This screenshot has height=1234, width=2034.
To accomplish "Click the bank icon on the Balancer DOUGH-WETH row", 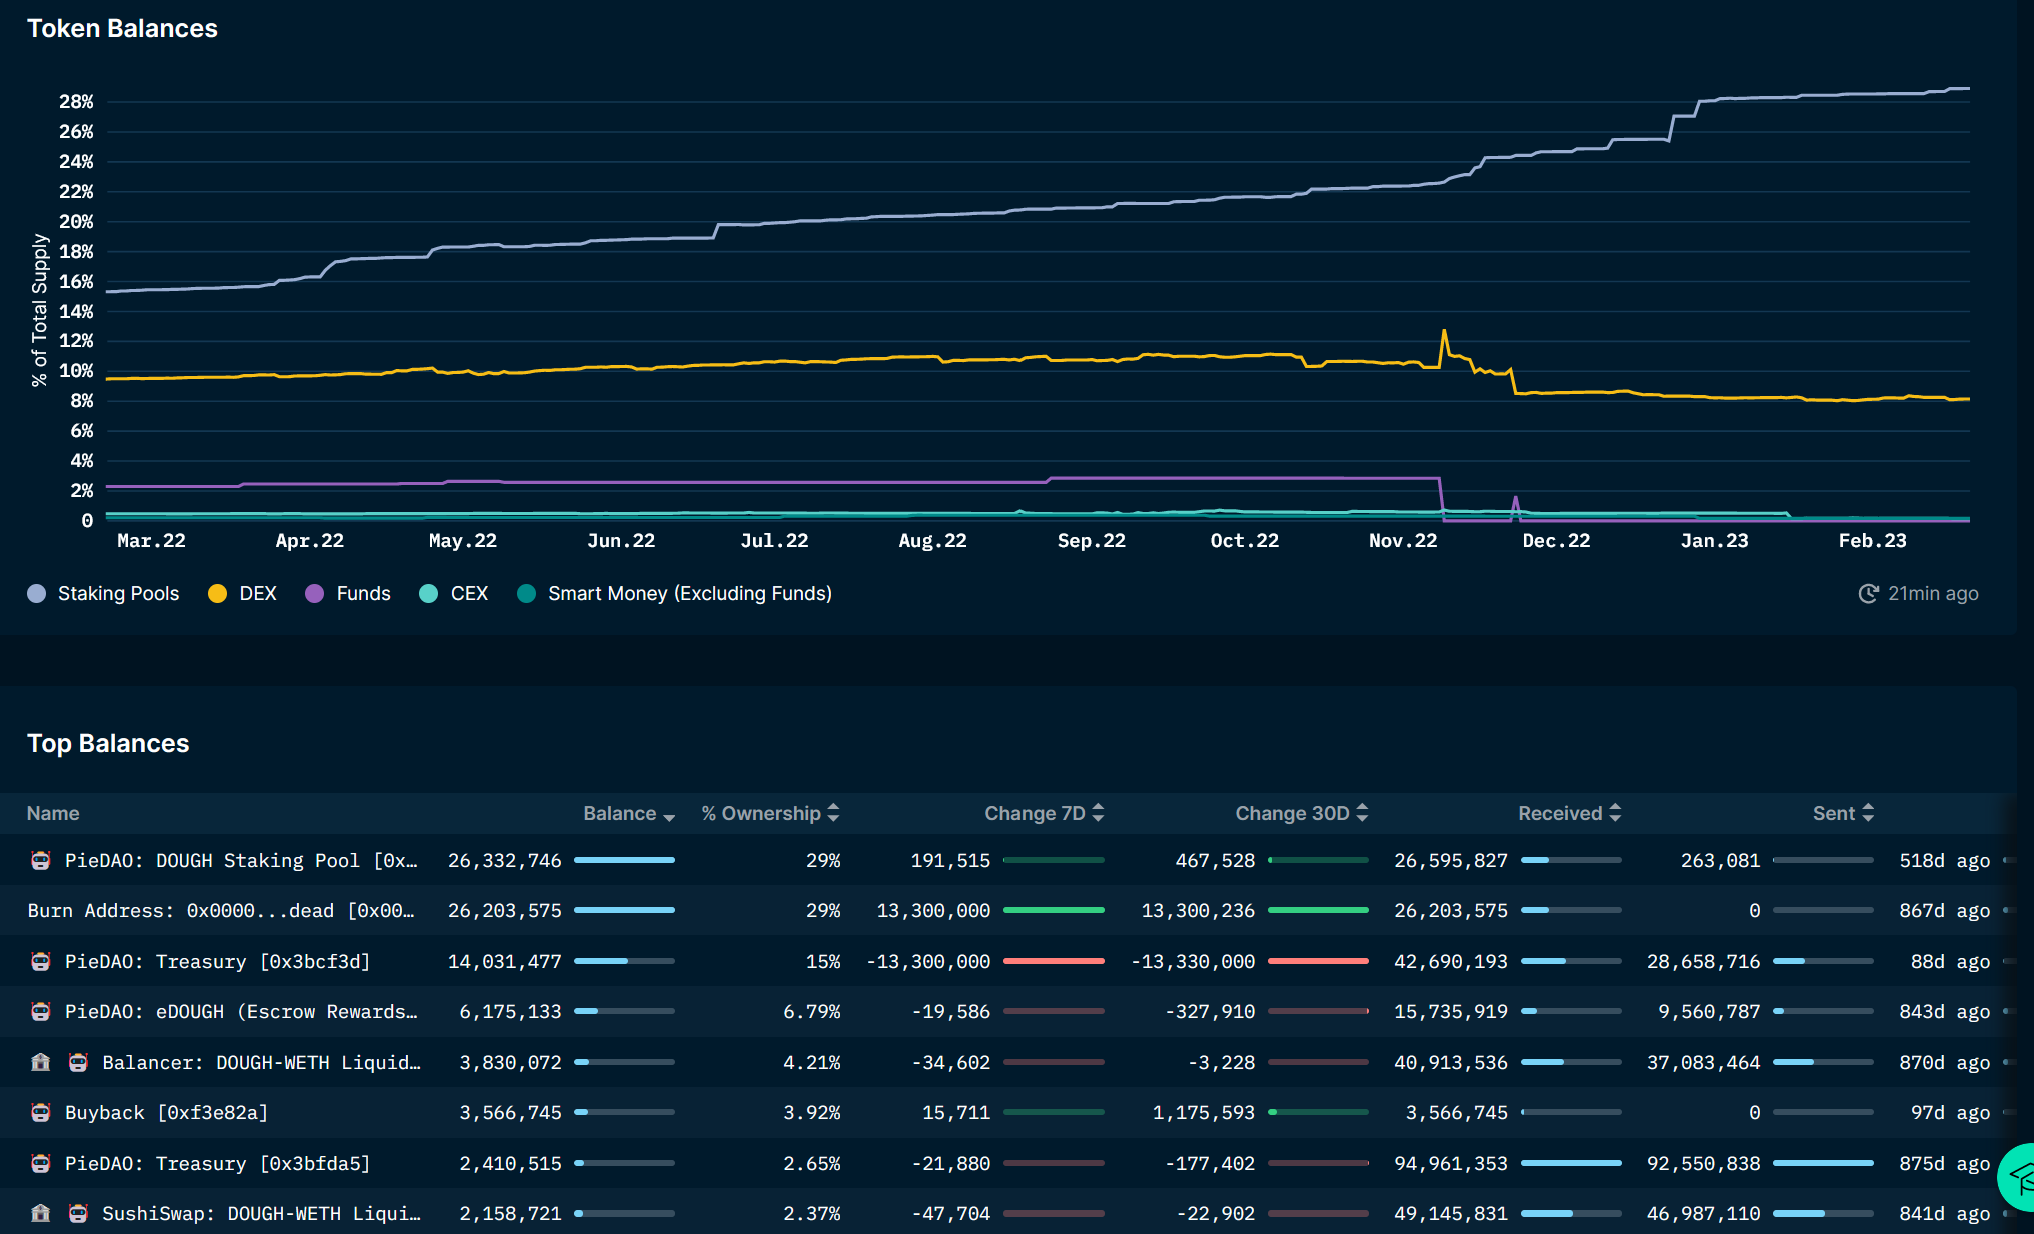I will click(x=40, y=1062).
